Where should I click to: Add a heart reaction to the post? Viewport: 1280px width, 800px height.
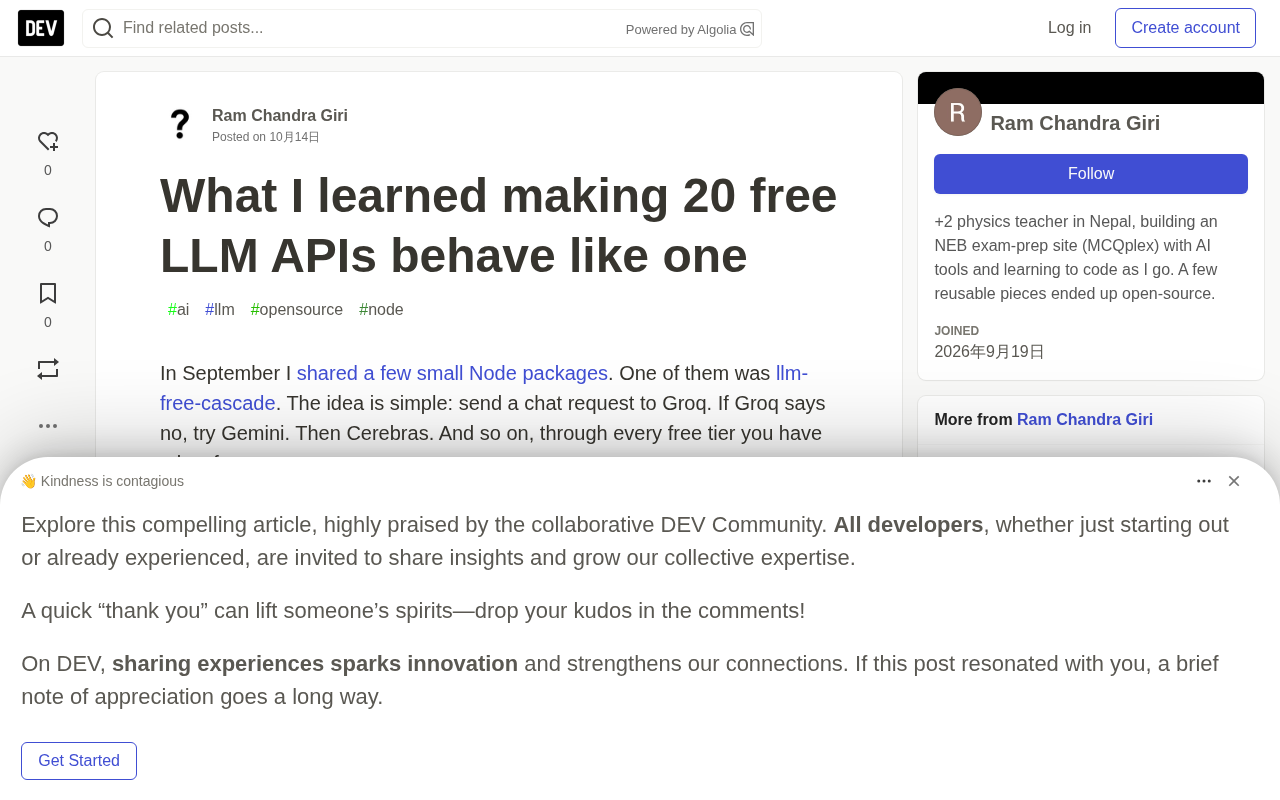(48, 142)
